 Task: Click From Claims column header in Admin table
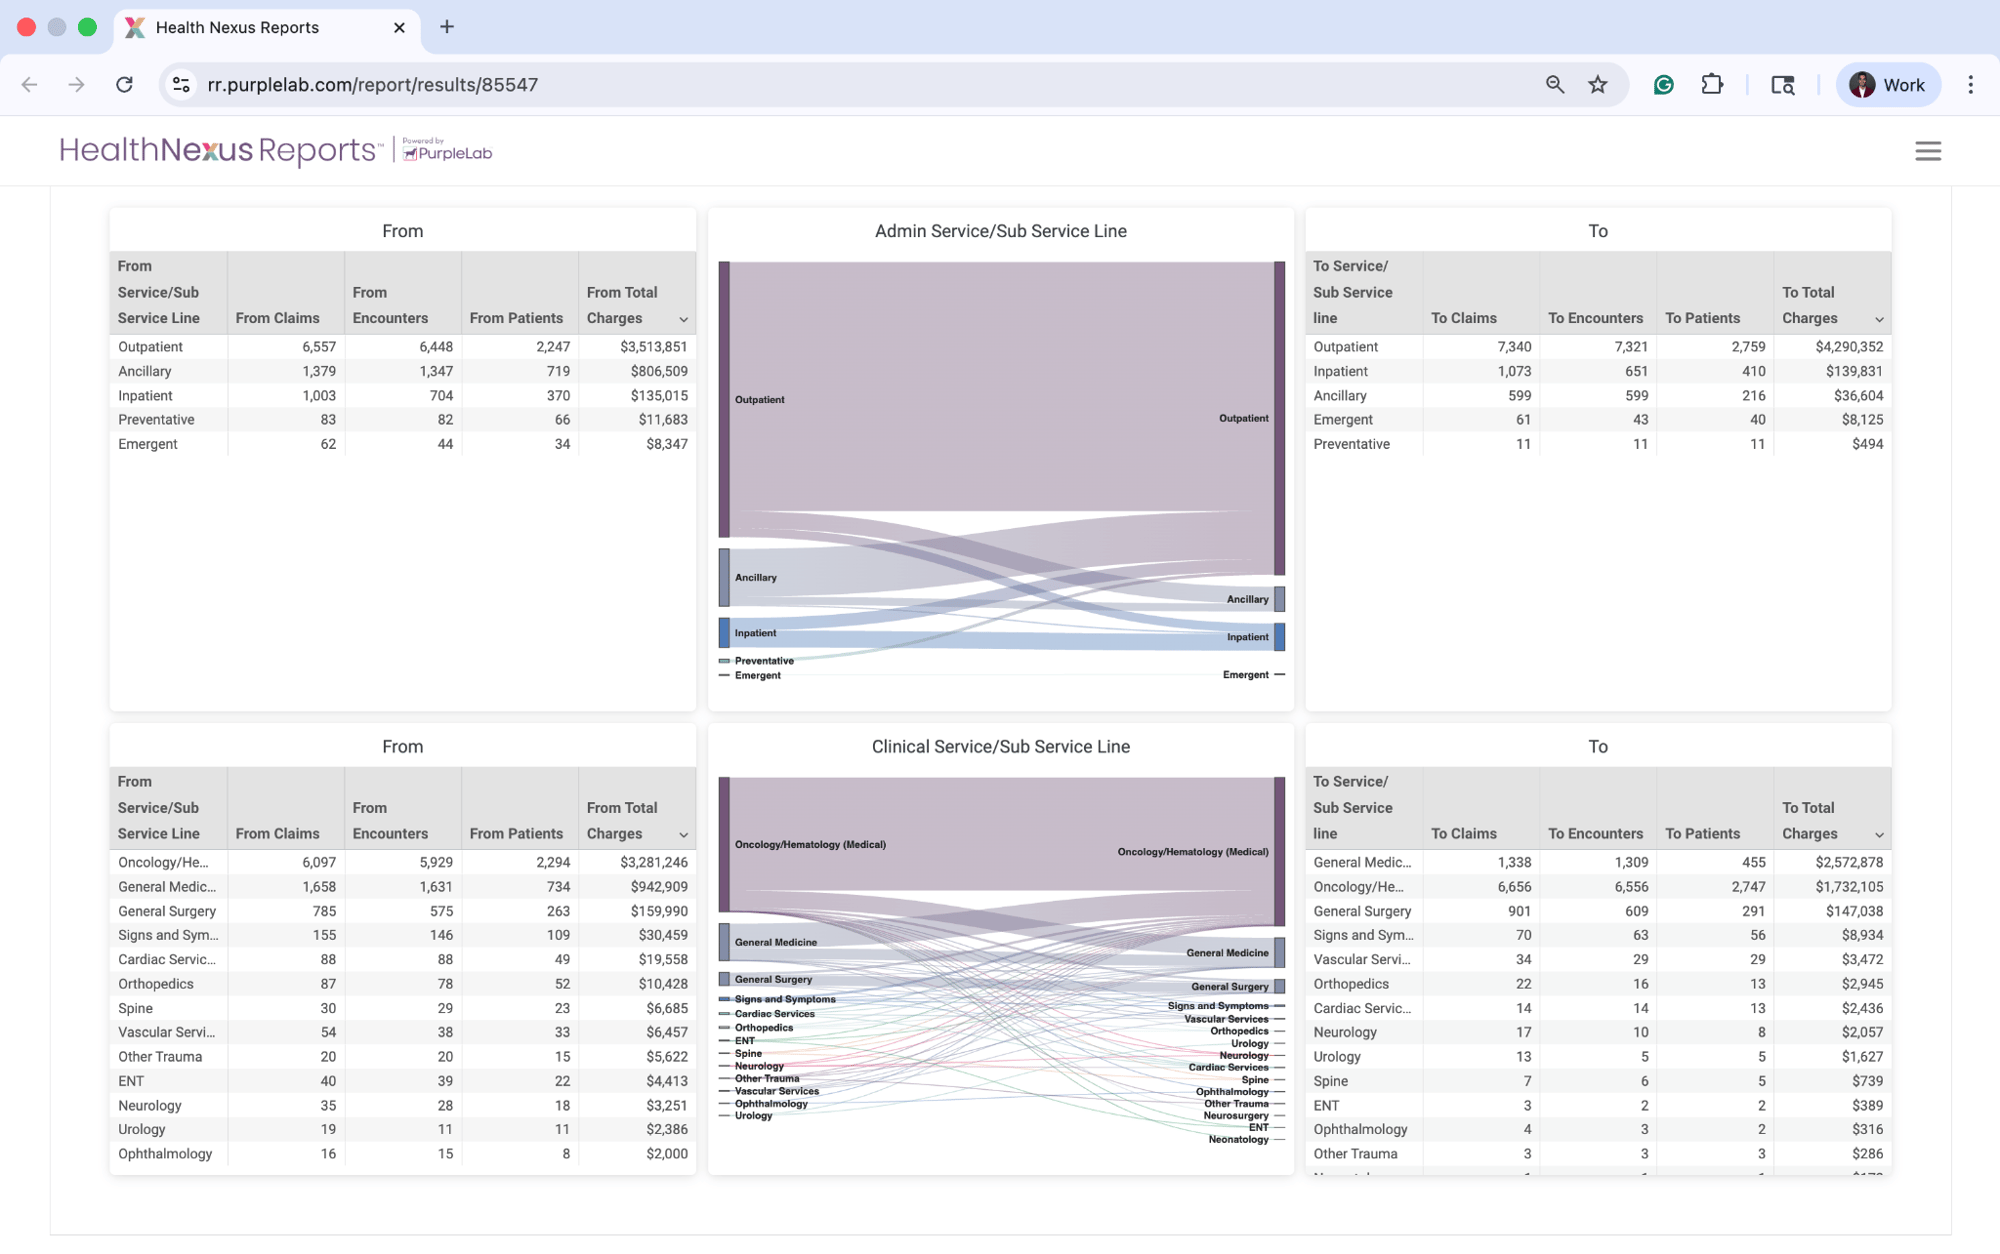(277, 318)
